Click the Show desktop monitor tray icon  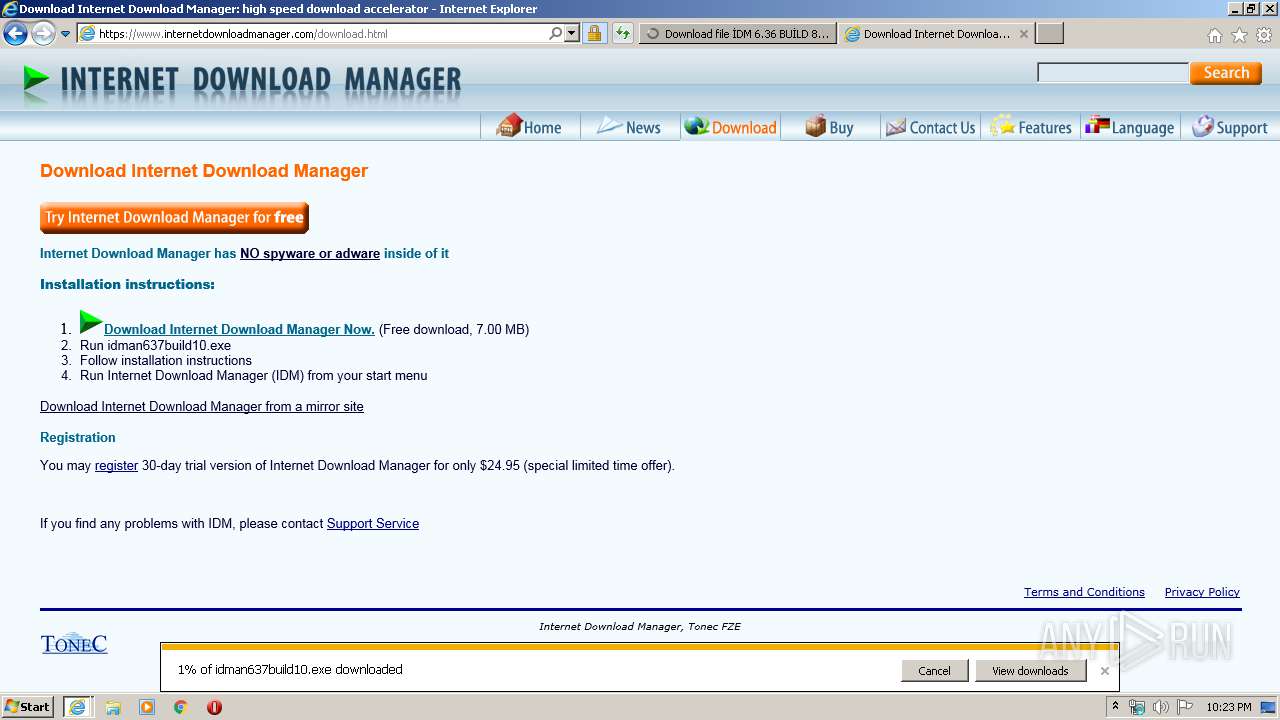[1268, 707]
